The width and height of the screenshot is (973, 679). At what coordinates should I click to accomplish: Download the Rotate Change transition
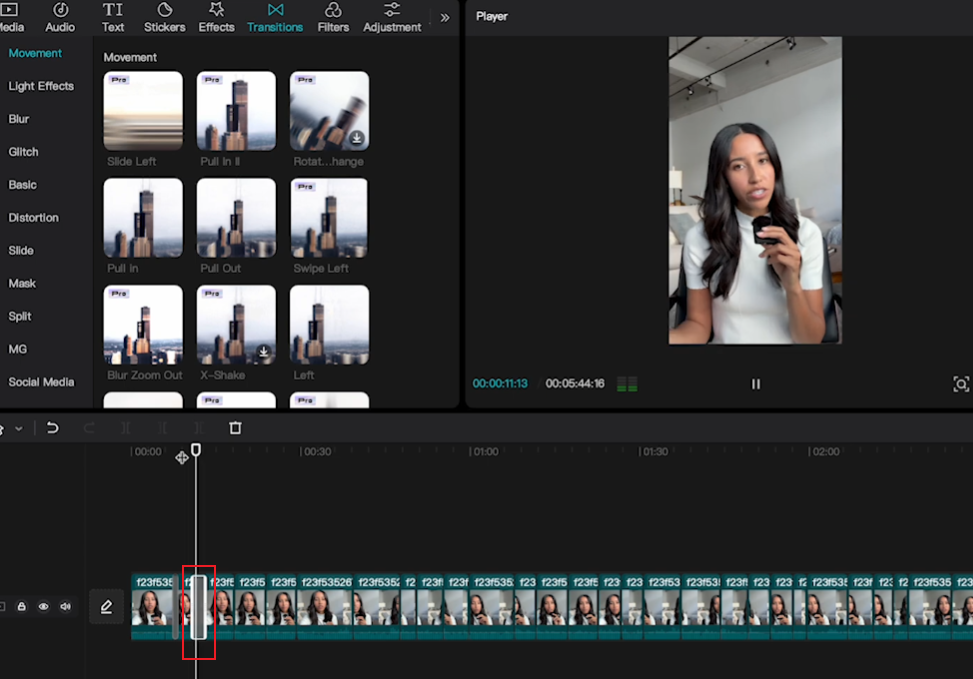(x=357, y=138)
